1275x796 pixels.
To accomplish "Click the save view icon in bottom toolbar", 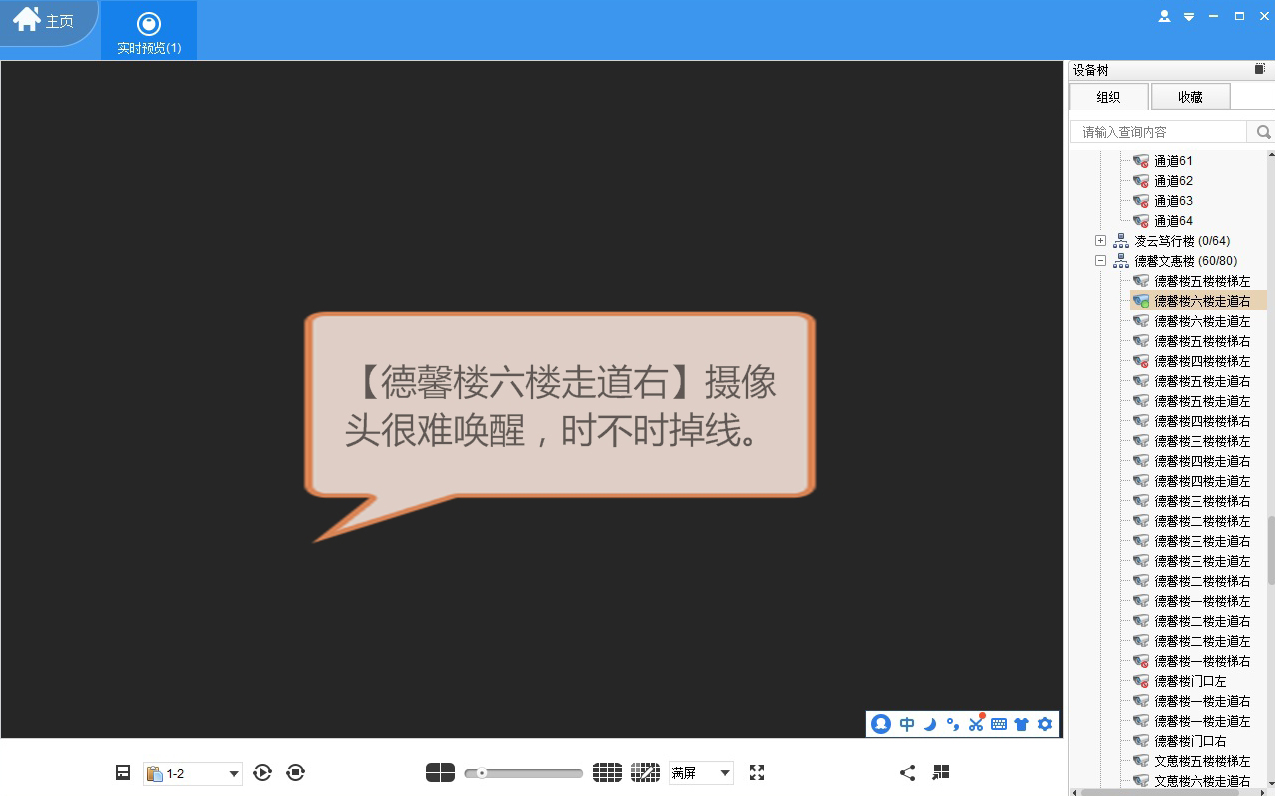I will tap(123, 772).
